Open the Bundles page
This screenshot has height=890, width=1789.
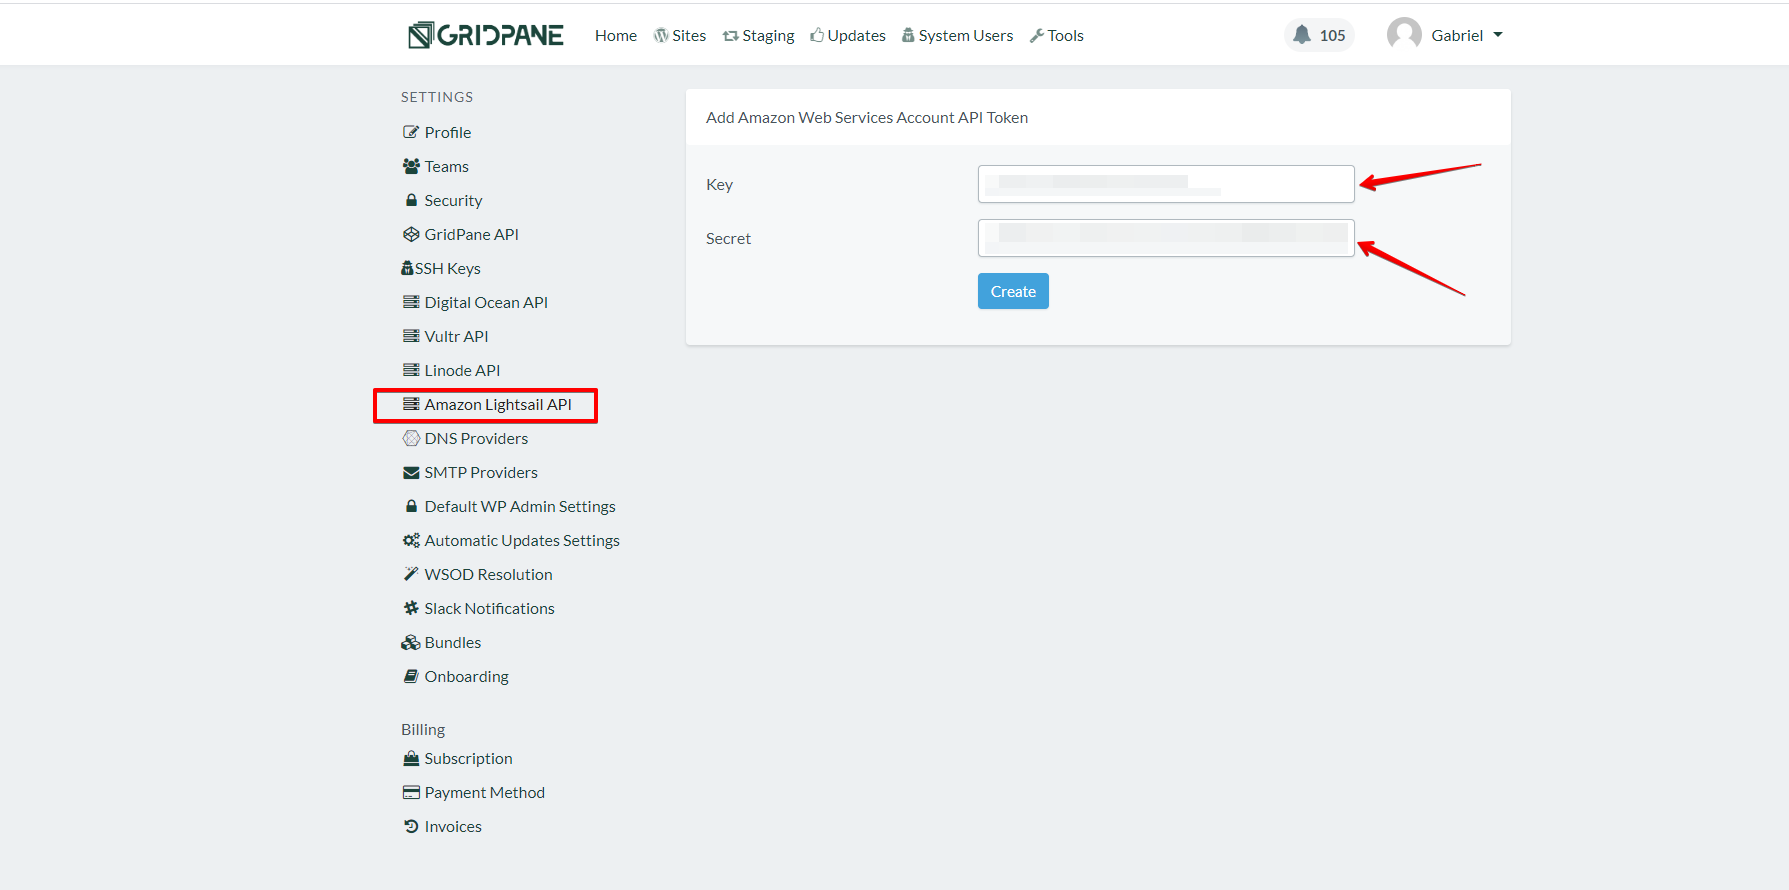[x=453, y=642]
